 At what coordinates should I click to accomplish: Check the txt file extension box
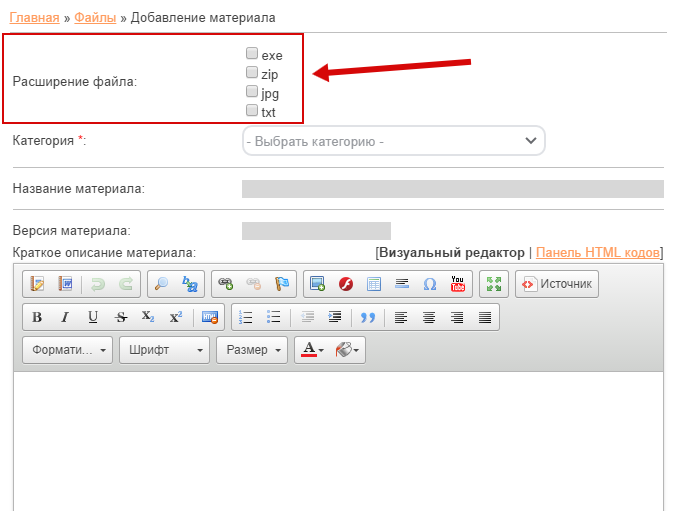click(x=252, y=111)
